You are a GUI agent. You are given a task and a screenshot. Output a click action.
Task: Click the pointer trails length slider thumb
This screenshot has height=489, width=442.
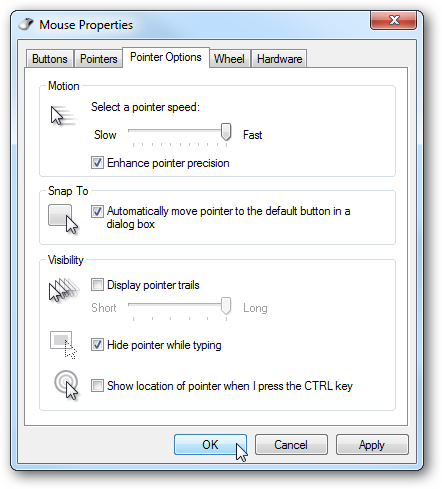pos(226,306)
